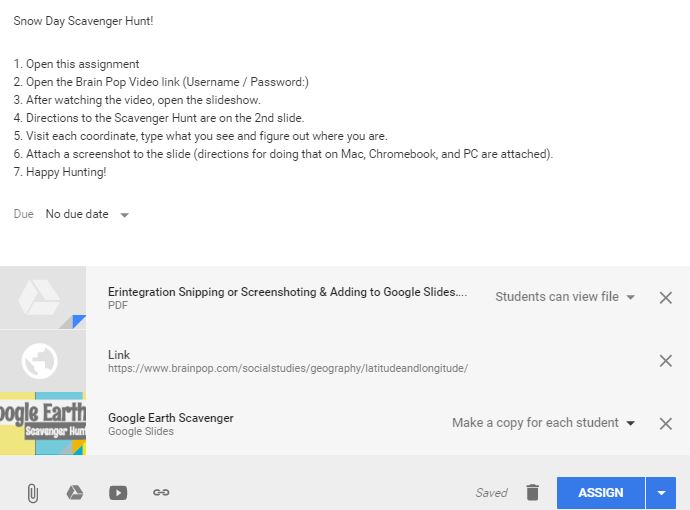Change 'Students can view file' permission
Screen dimensions: 690x510
click(565, 297)
